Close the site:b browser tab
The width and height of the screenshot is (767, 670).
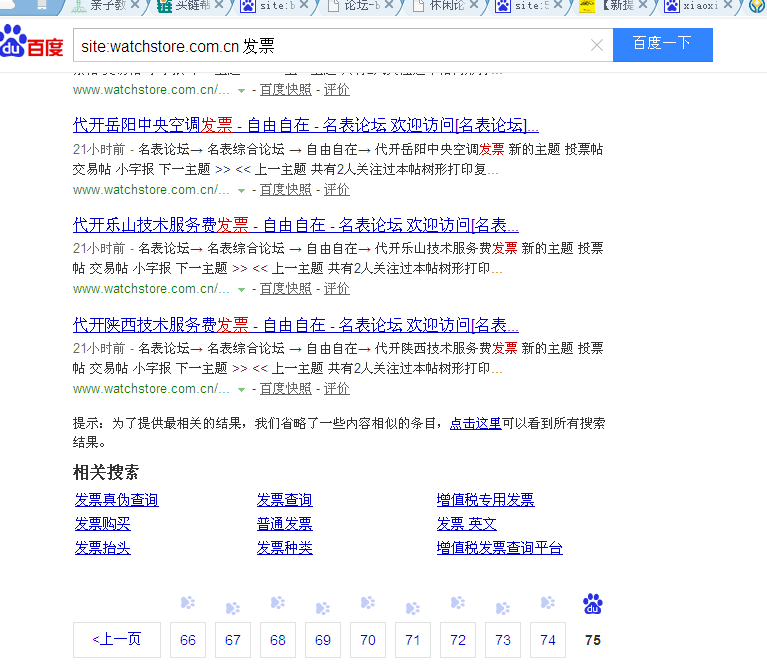(304, 5)
